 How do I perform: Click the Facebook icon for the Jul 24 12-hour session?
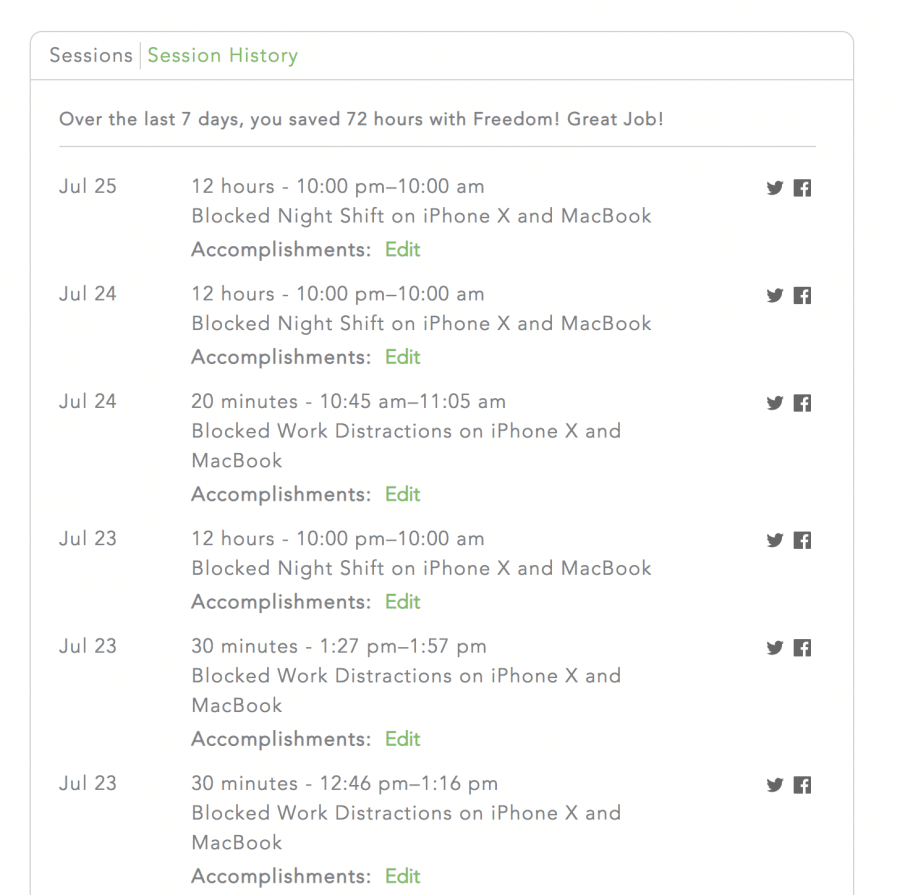click(801, 296)
